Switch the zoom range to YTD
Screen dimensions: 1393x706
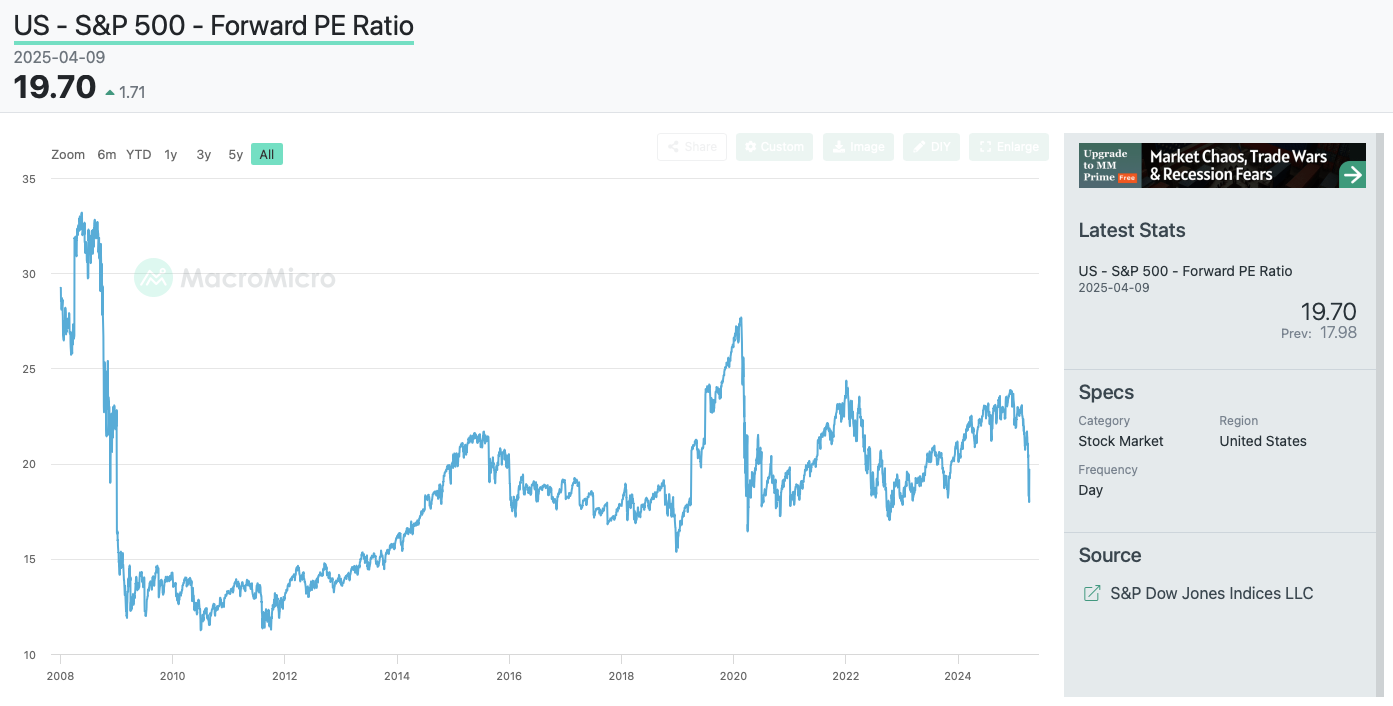[x=139, y=155]
